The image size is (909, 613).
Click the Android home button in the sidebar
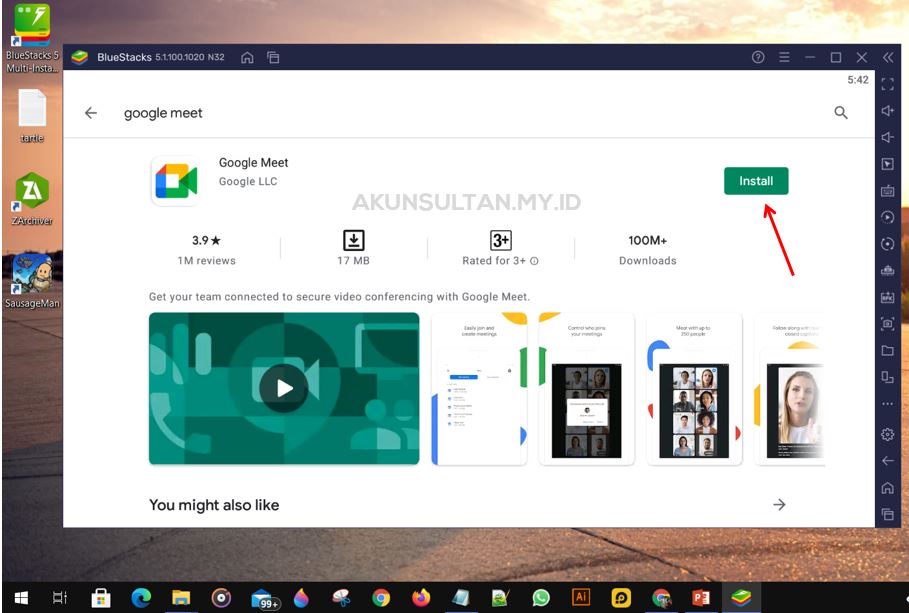pos(888,488)
